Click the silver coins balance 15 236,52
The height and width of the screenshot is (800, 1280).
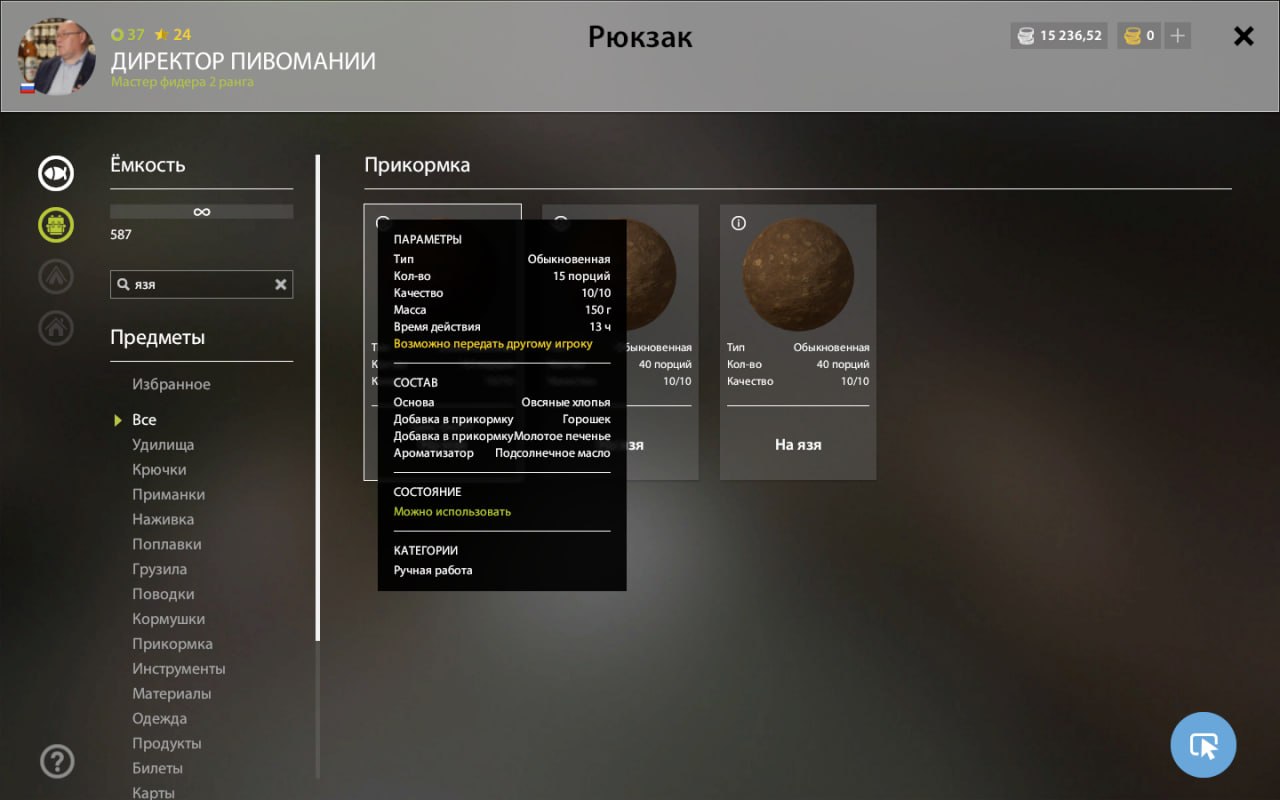click(1060, 36)
